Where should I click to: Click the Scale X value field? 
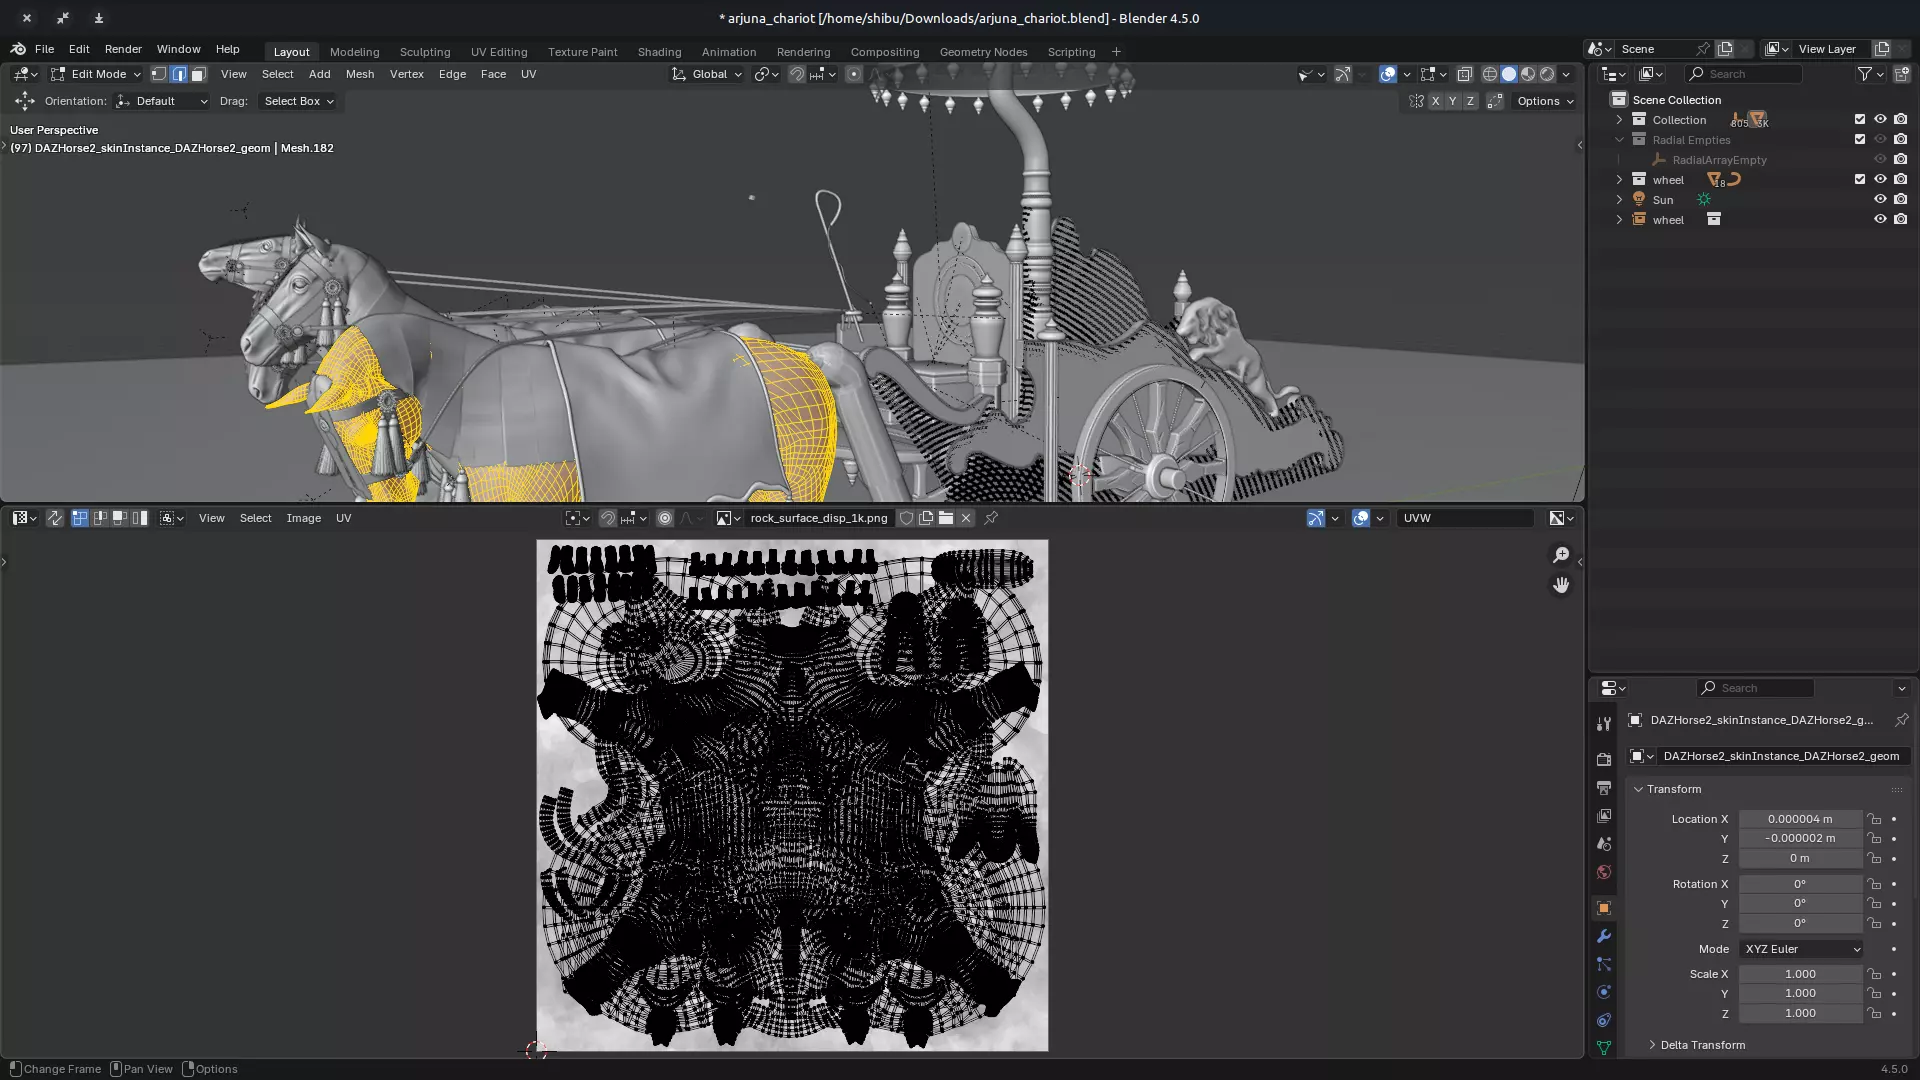(1799, 974)
